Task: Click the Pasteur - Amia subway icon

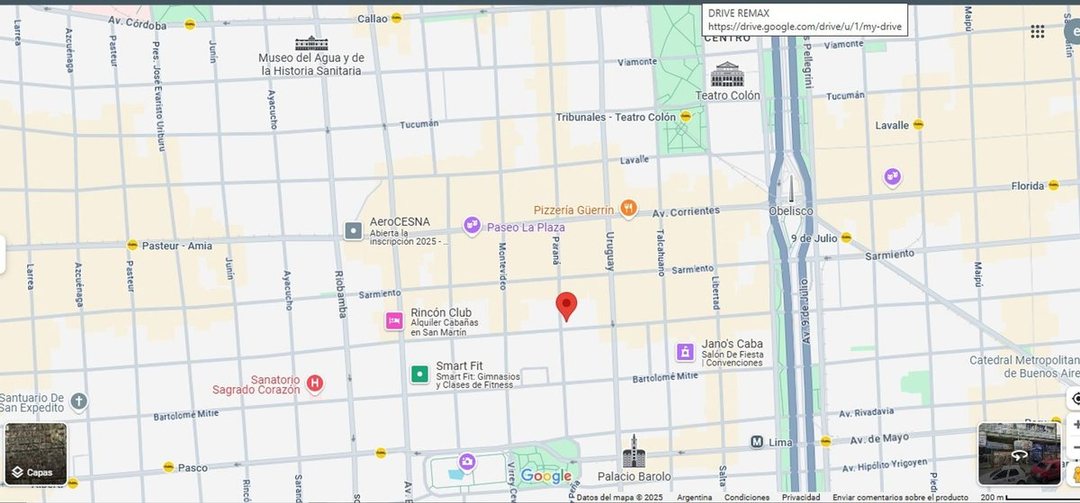Action: click(132, 245)
